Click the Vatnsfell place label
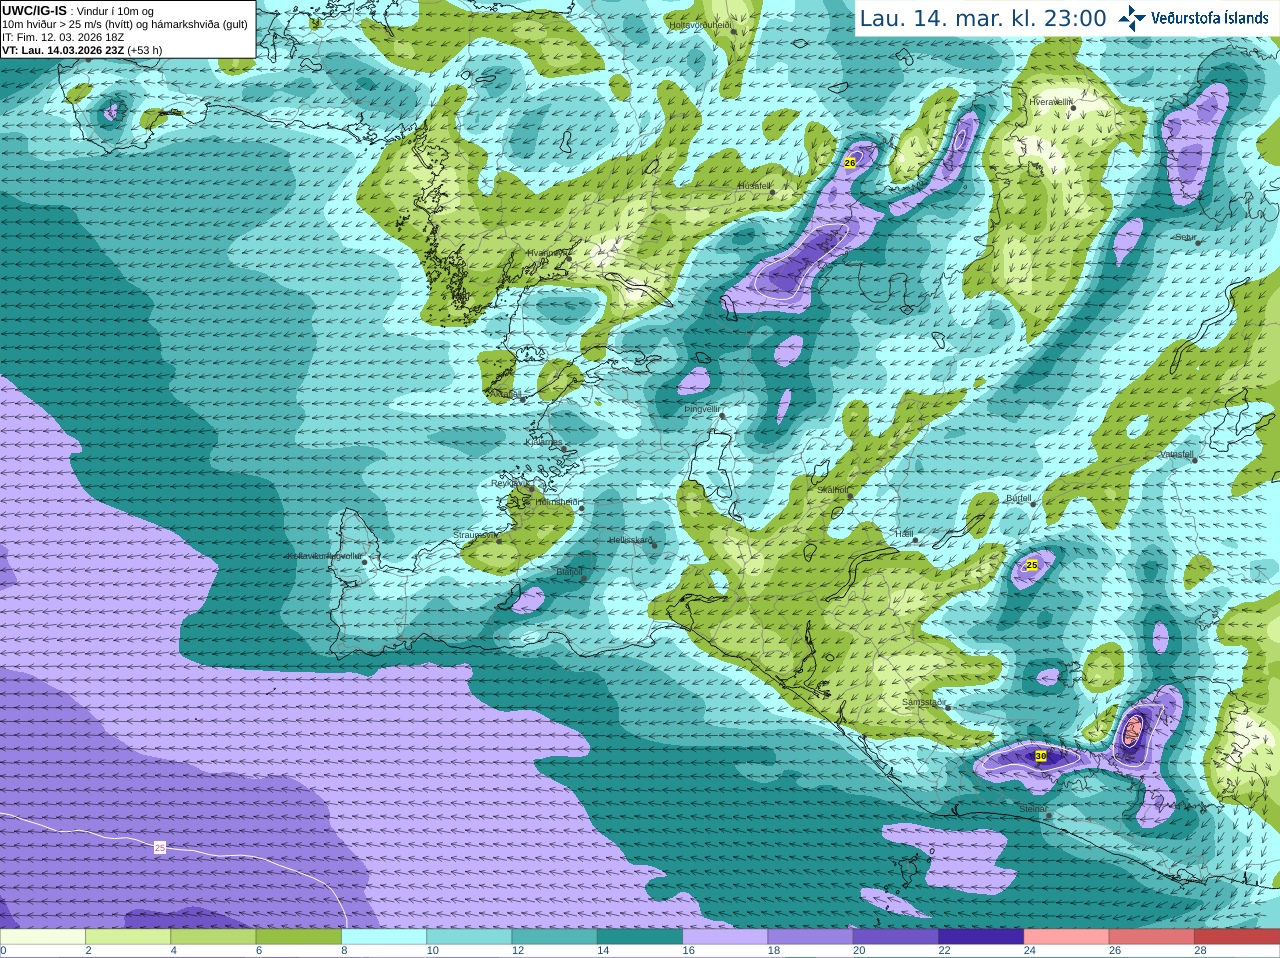The height and width of the screenshot is (958, 1280). [1177, 454]
